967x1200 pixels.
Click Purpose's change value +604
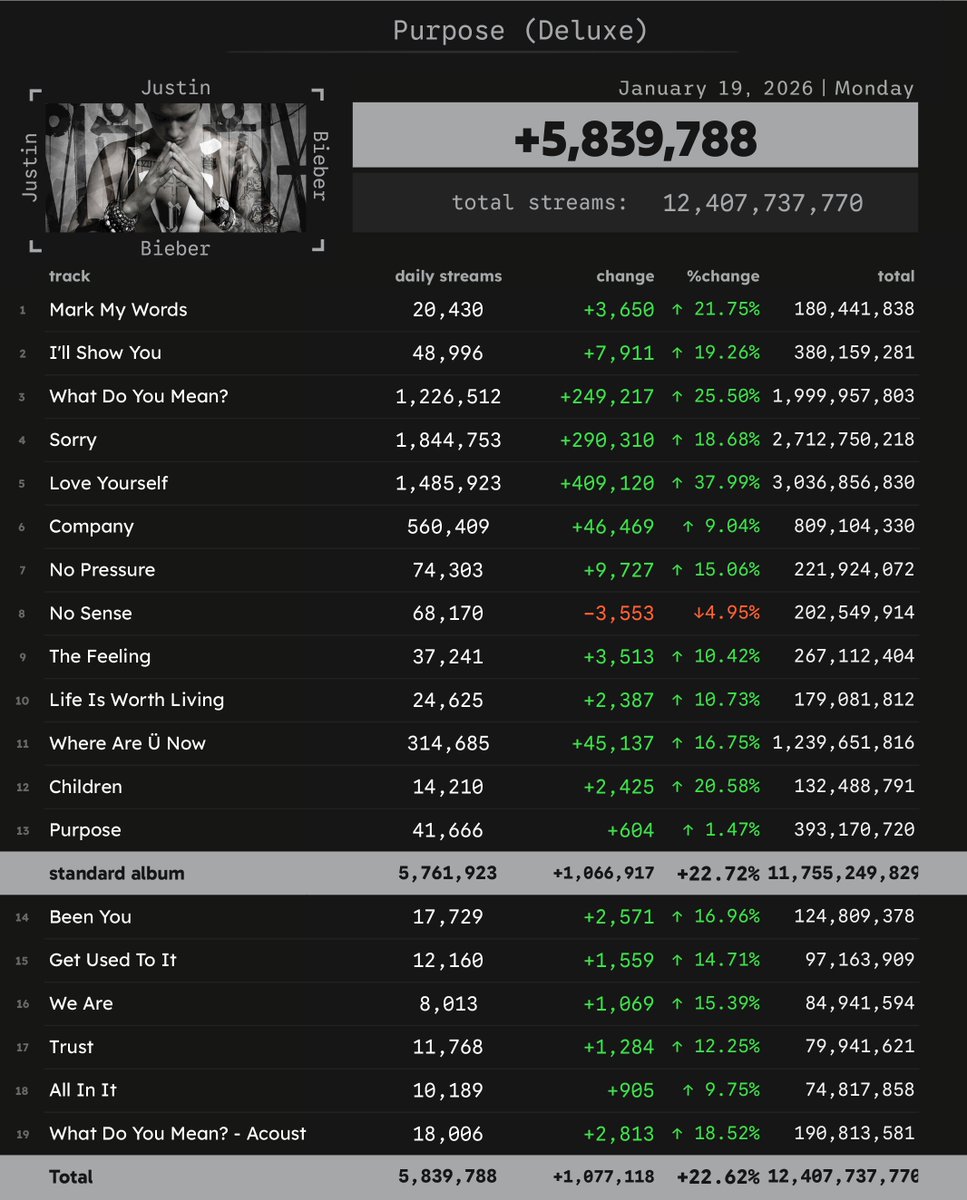(x=630, y=830)
